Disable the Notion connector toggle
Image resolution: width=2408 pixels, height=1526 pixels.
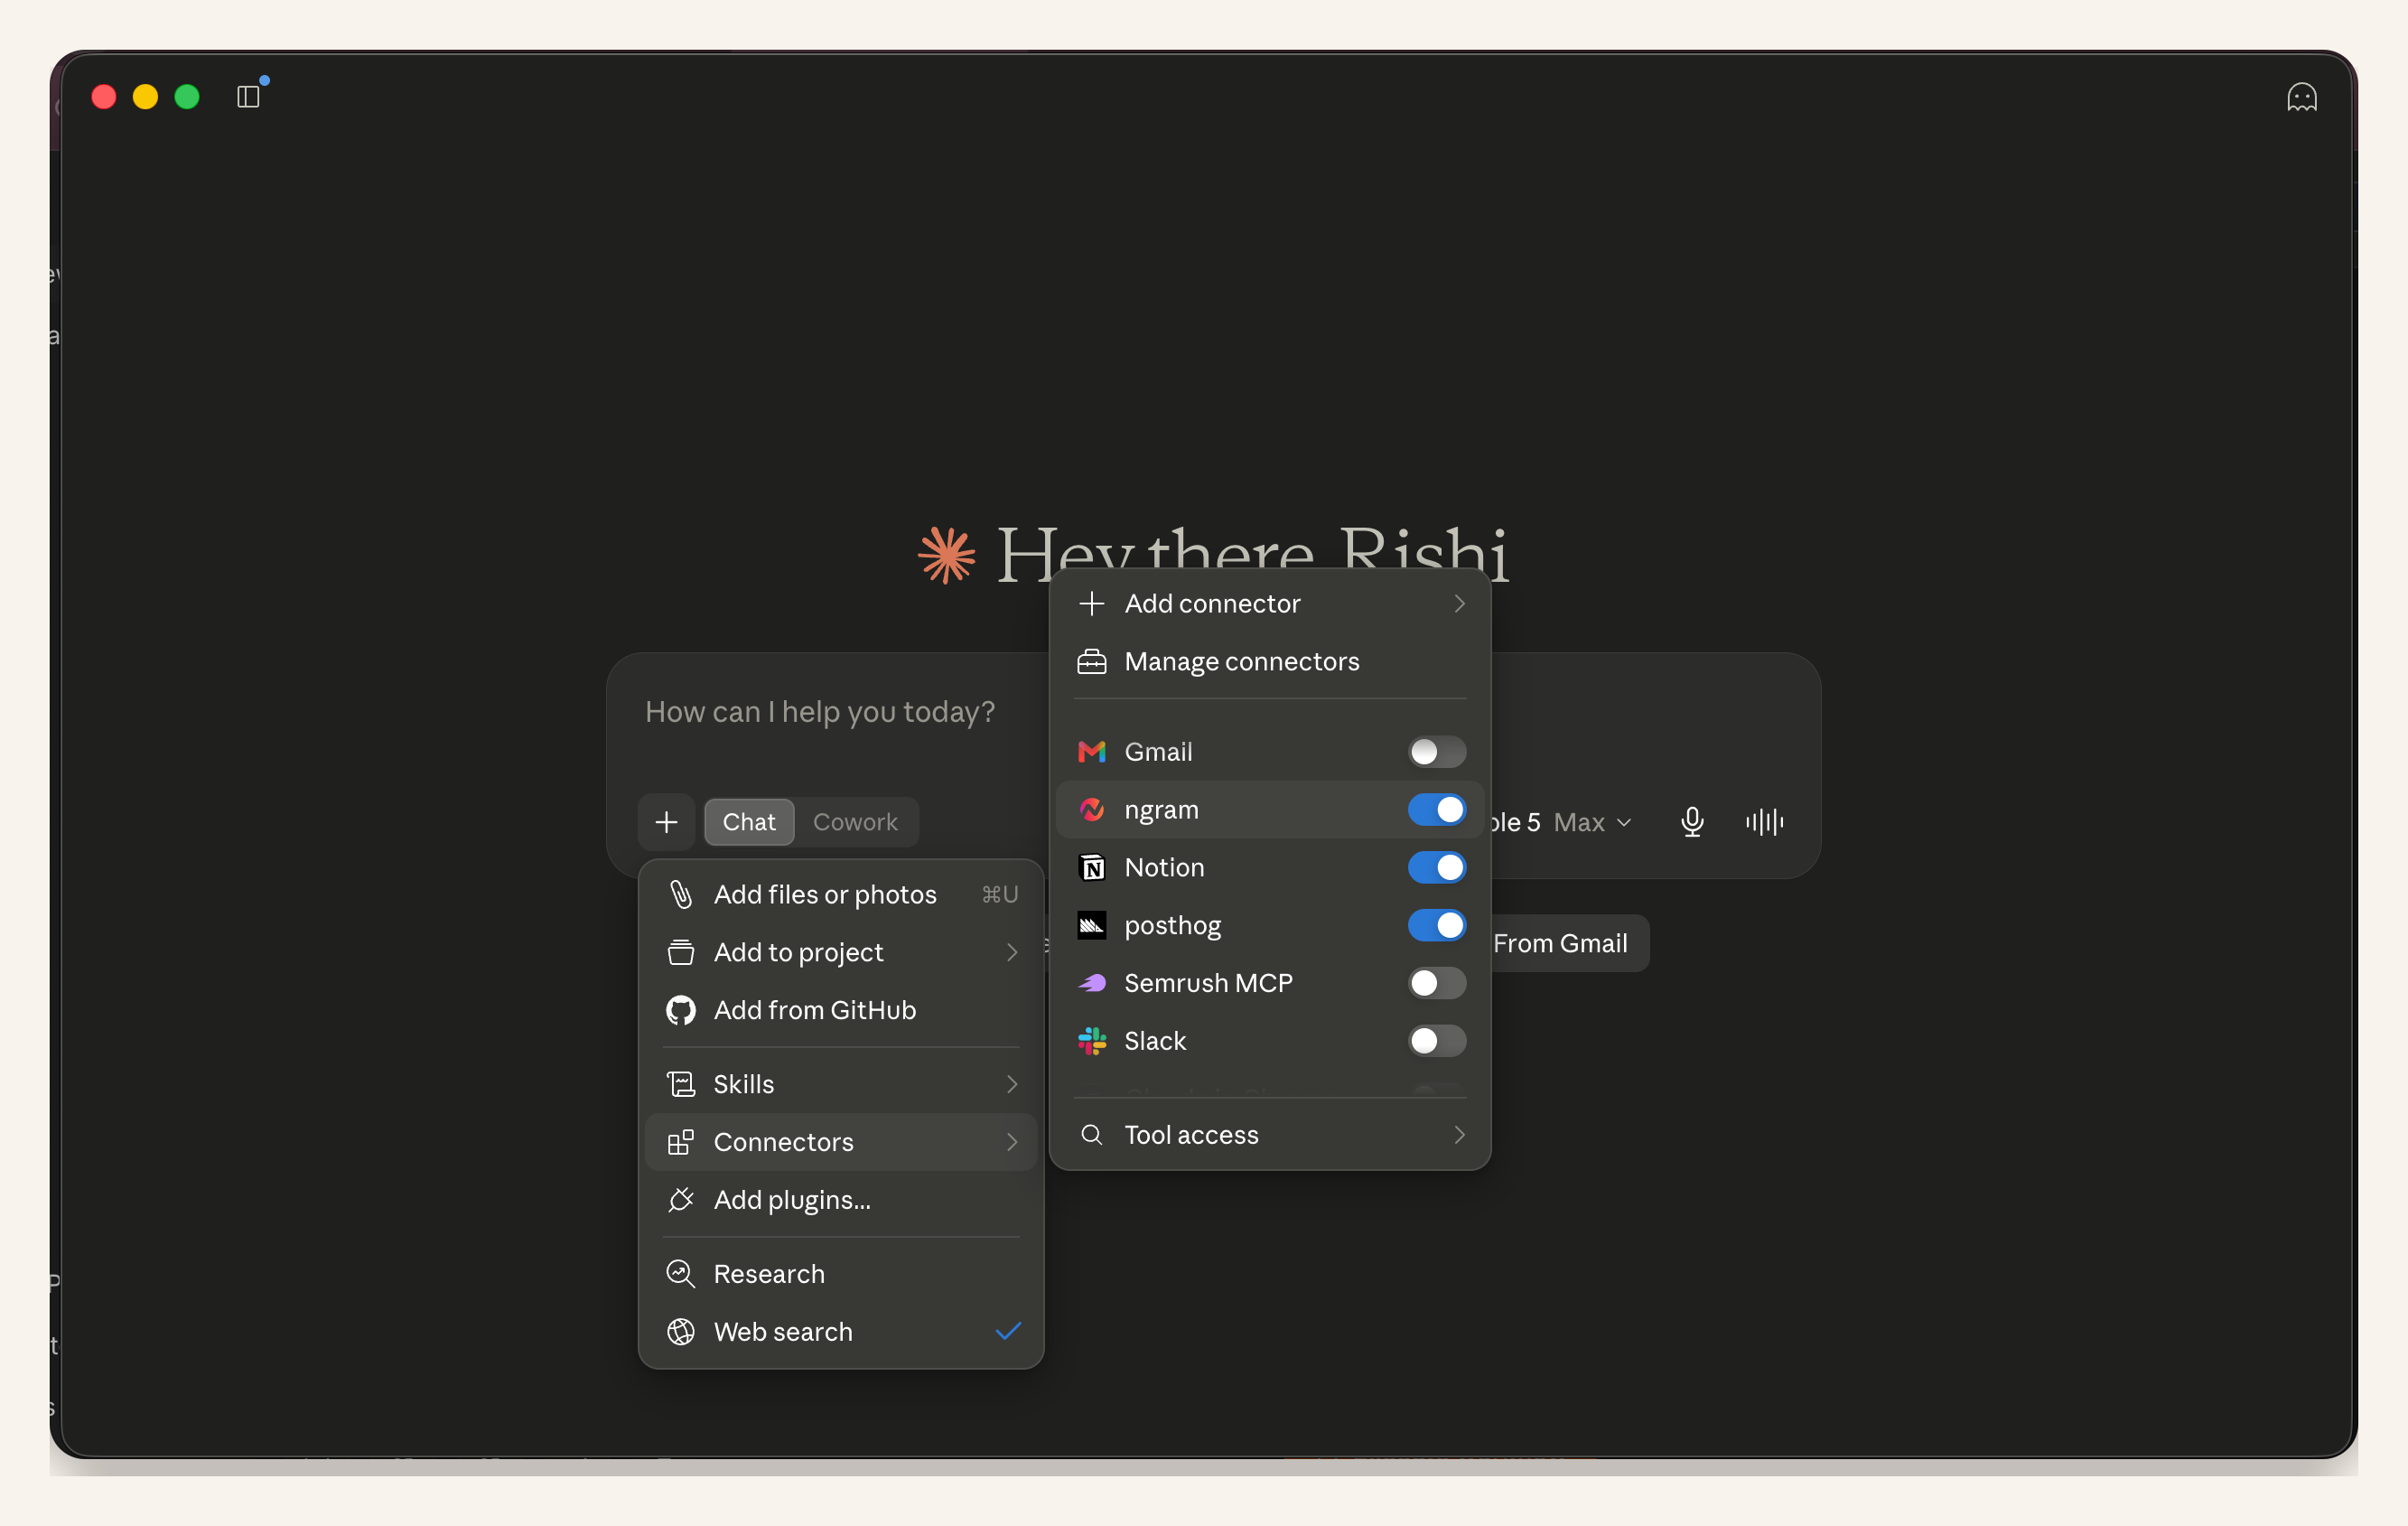(1436, 868)
